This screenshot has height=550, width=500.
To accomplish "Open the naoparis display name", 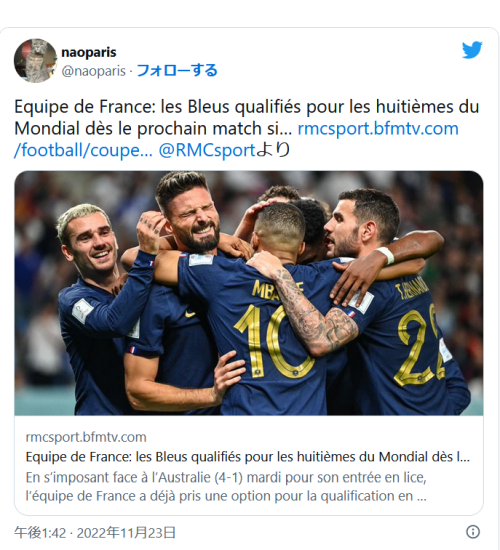I will click(x=89, y=52).
